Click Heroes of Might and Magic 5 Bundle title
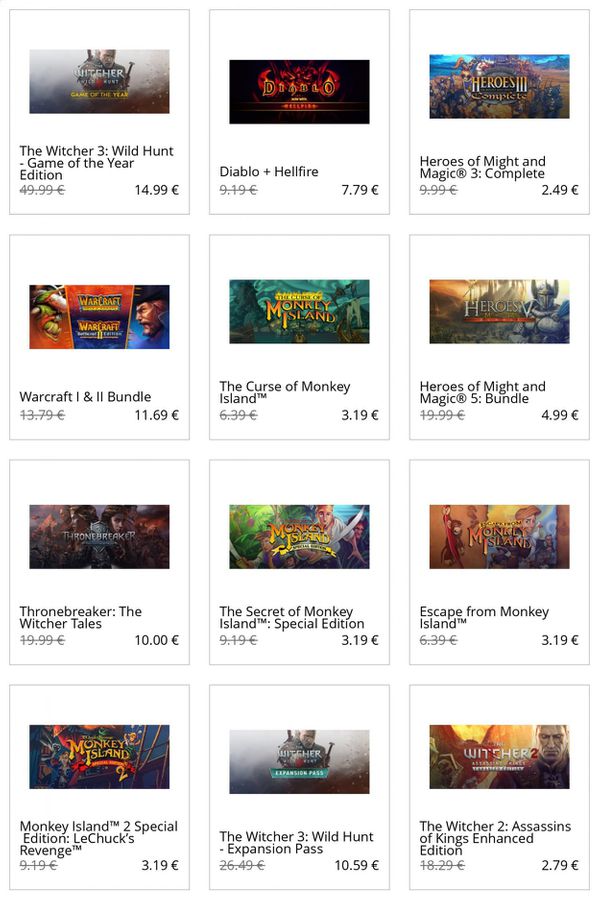The image size is (600, 900). pos(482,393)
